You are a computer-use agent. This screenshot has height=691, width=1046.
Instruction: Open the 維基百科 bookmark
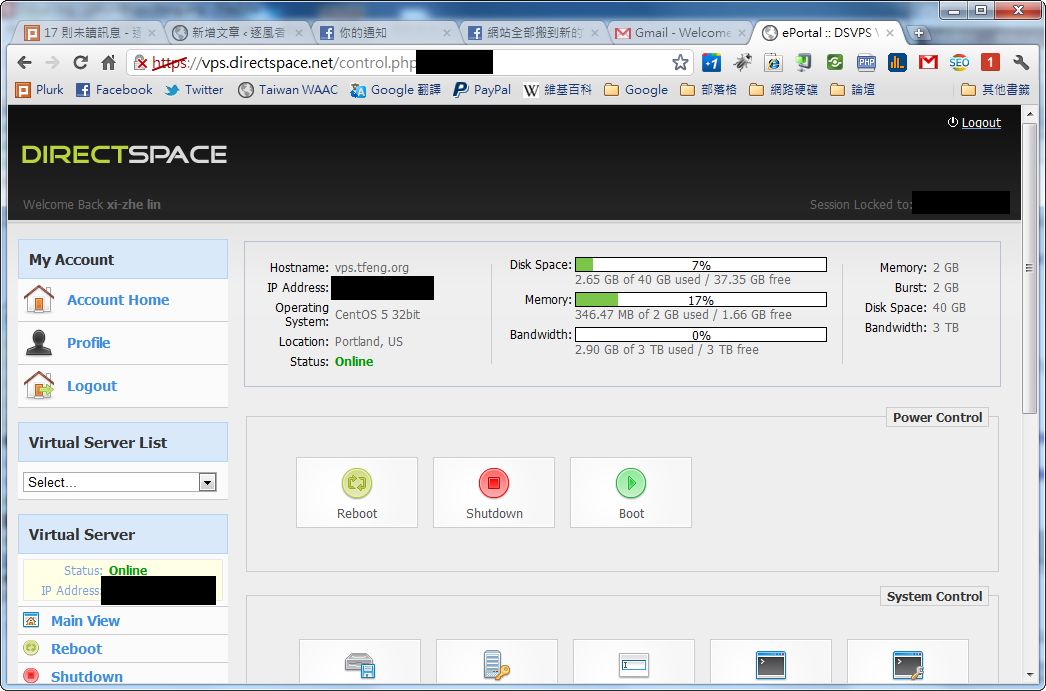pos(558,90)
